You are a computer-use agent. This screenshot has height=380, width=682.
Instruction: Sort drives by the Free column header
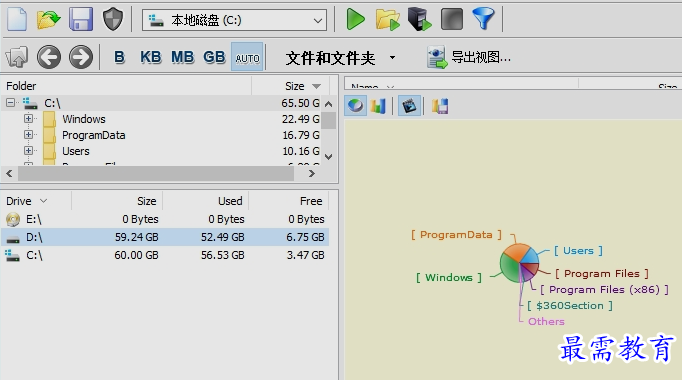point(289,201)
